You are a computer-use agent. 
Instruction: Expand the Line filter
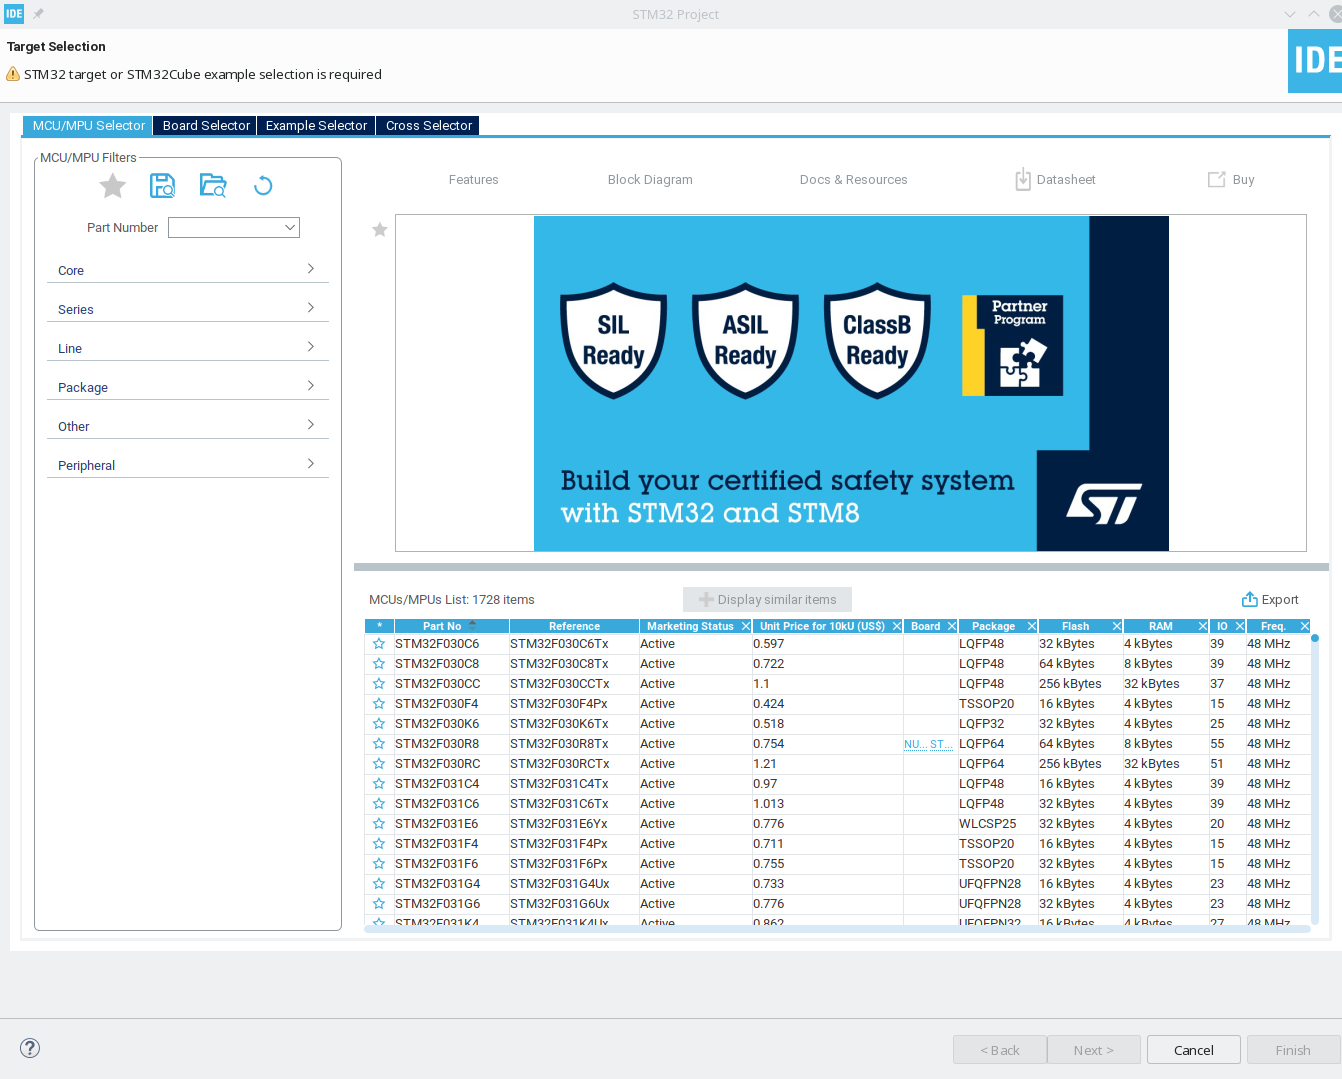coord(188,348)
